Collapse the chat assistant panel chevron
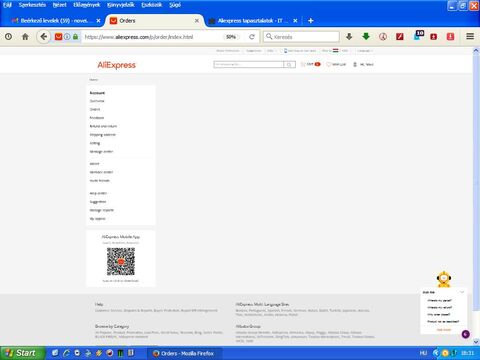The width and height of the screenshot is (480, 360). pos(462,292)
